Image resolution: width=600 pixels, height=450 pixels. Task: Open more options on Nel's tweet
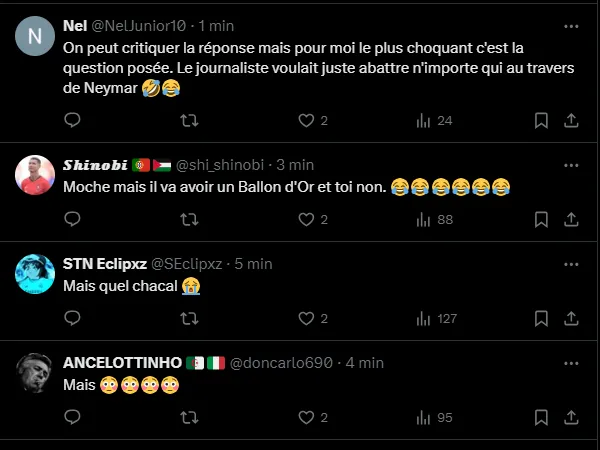pyautogui.click(x=570, y=26)
